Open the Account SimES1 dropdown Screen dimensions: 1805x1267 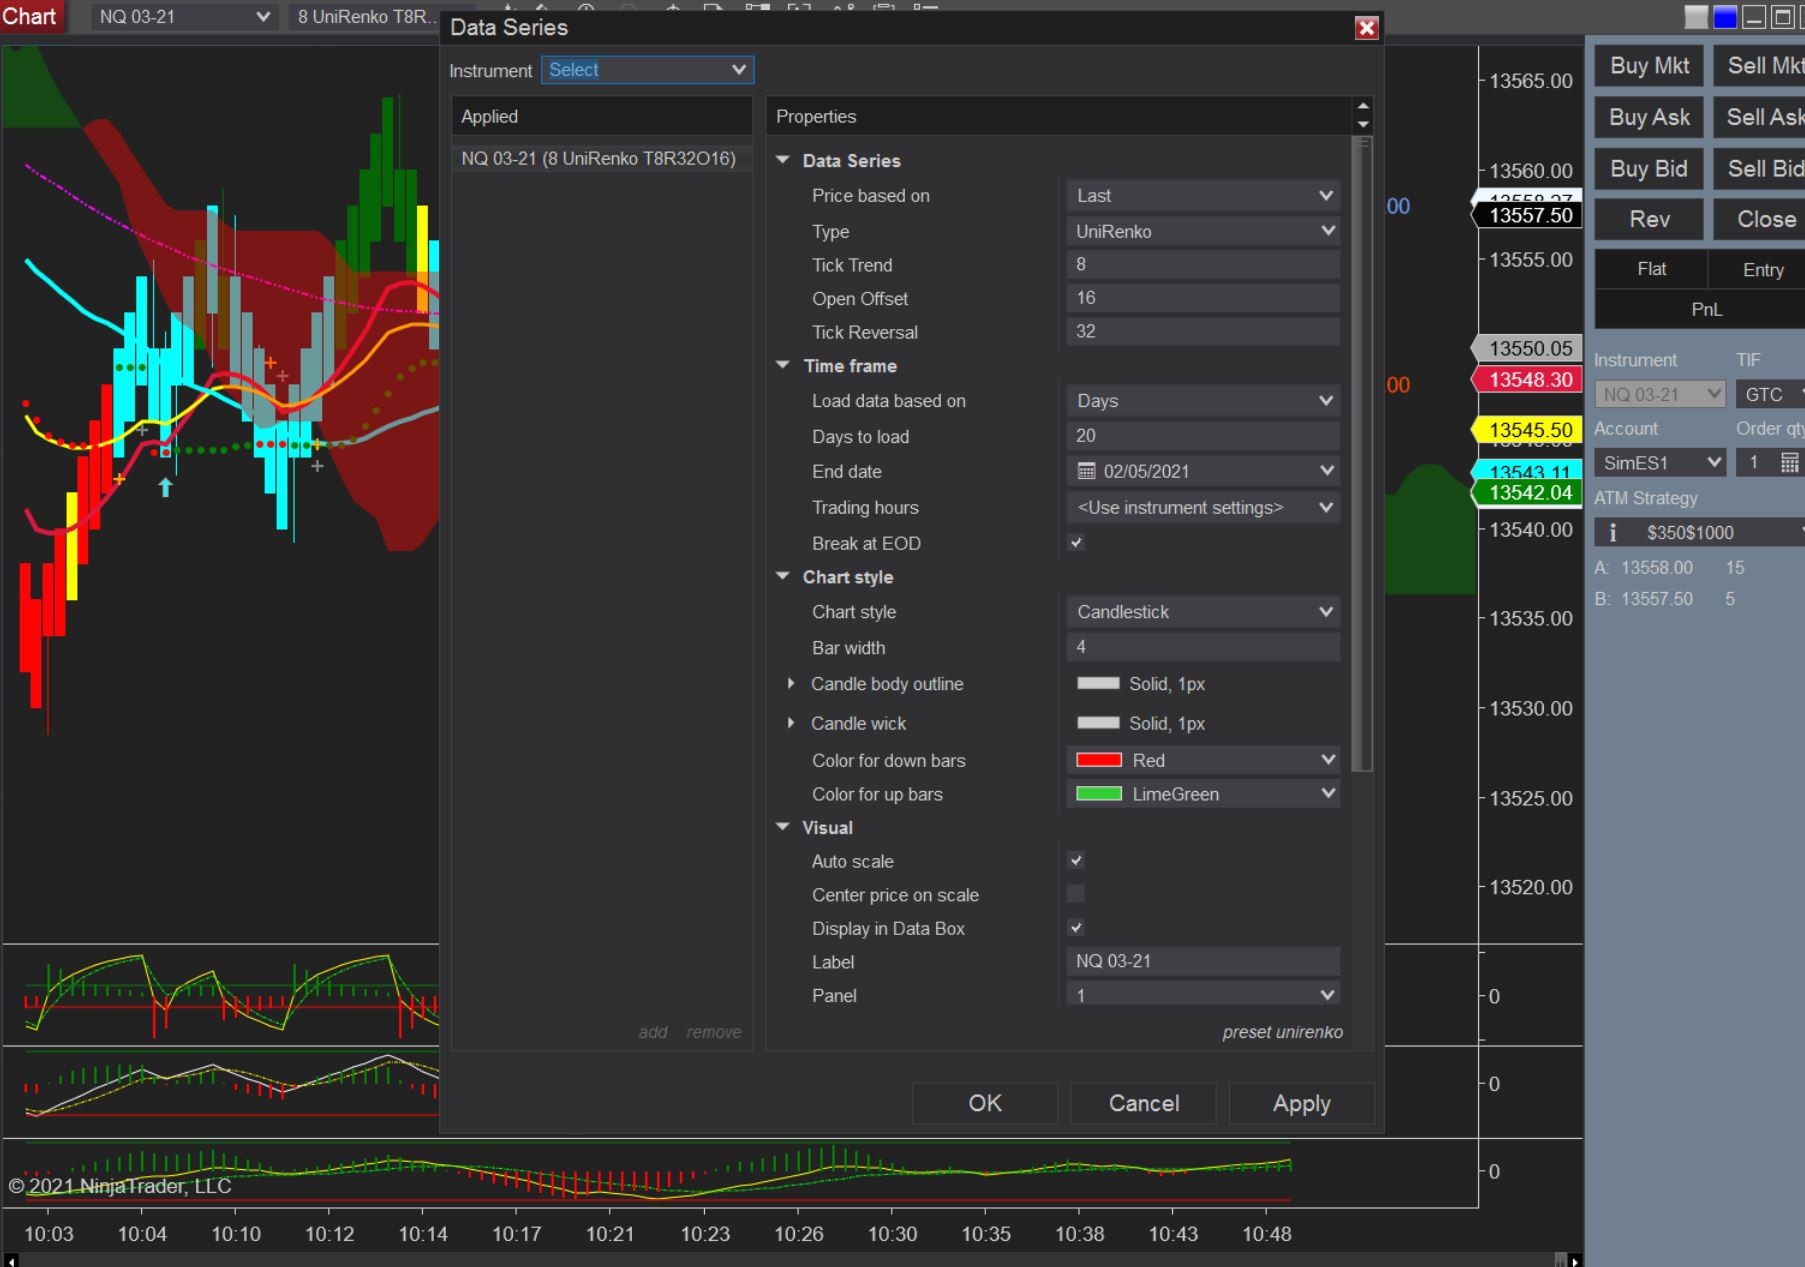(1660, 463)
